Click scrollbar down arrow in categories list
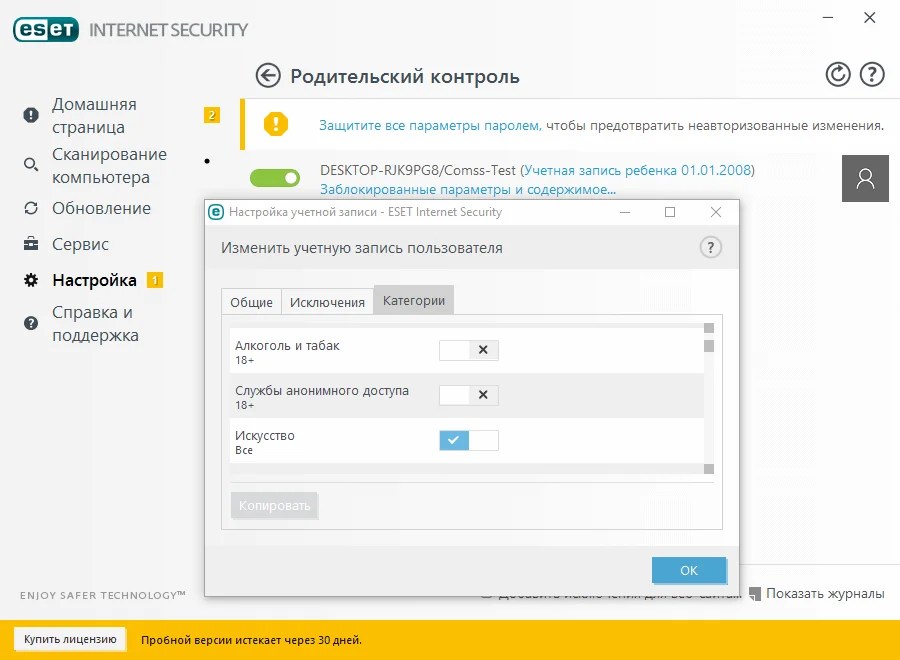The width and height of the screenshot is (900, 660). [x=709, y=469]
